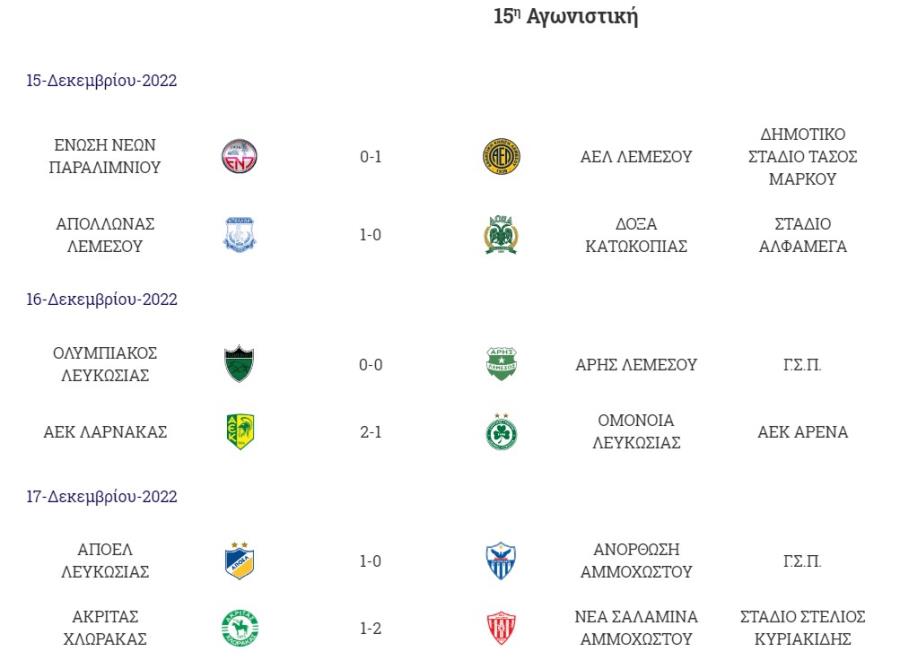Select the Νέα Σαλαμίνα red striped crest
The width and height of the screenshot is (900, 669).
[501, 628]
